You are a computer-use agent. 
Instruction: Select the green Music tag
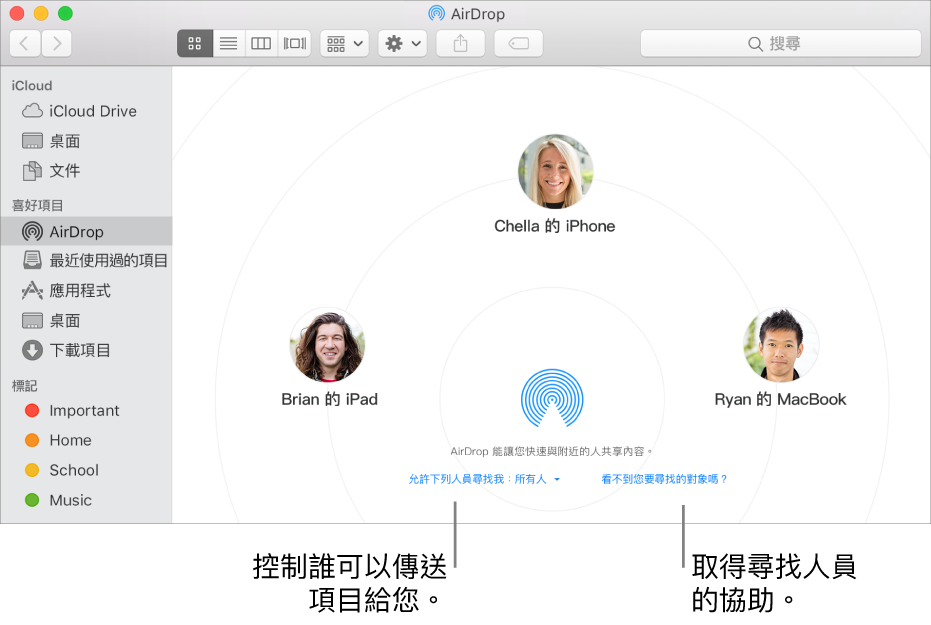click(x=86, y=500)
